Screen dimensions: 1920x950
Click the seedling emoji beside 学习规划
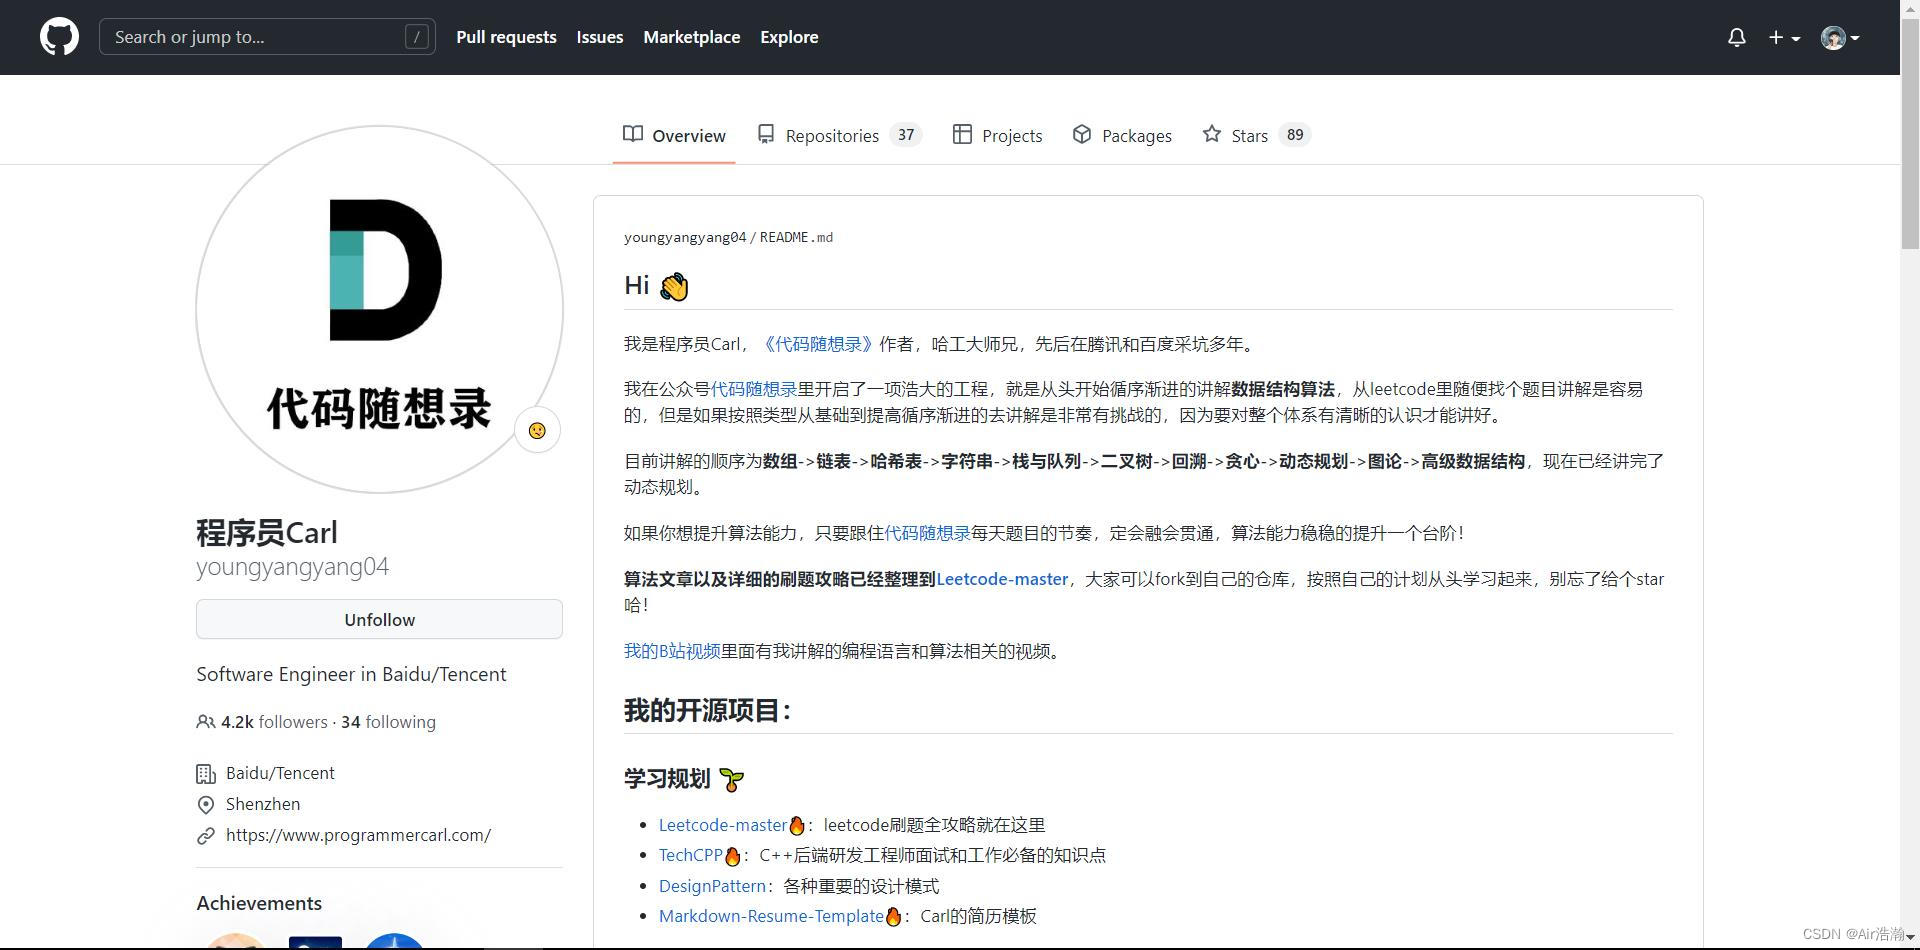point(731,780)
